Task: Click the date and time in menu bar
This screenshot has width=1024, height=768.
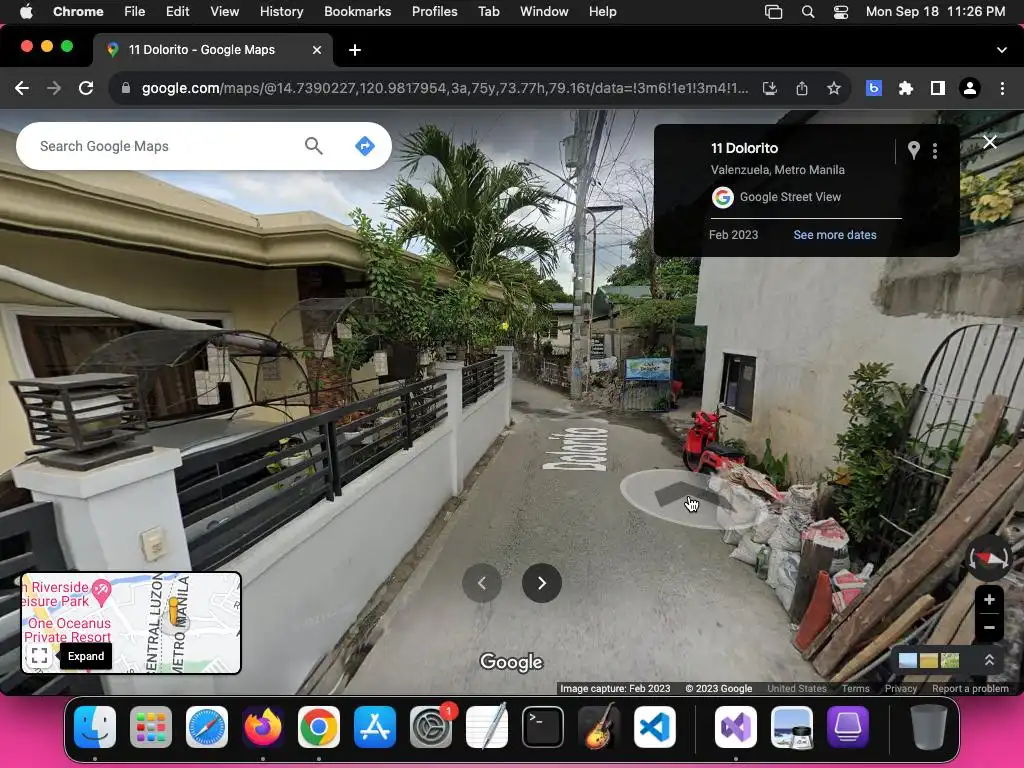Action: point(935,11)
